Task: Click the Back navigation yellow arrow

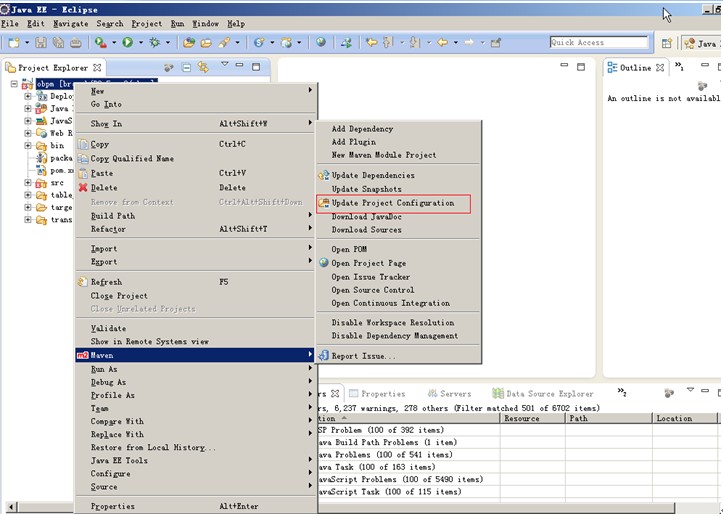Action: pyautogui.click(x=442, y=42)
